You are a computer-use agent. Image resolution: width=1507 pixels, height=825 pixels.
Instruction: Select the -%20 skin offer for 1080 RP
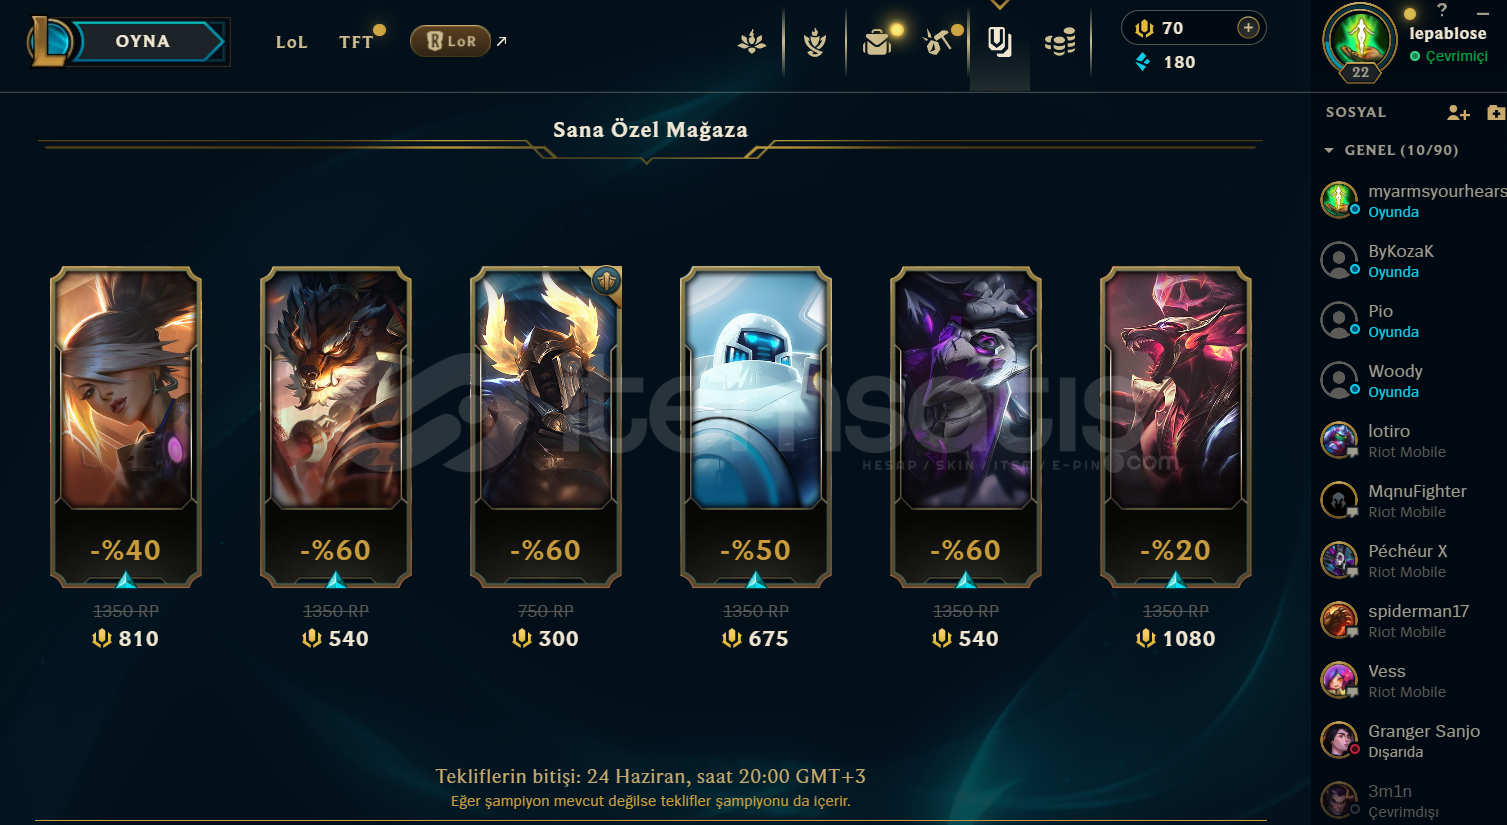tap(1176, 427)
